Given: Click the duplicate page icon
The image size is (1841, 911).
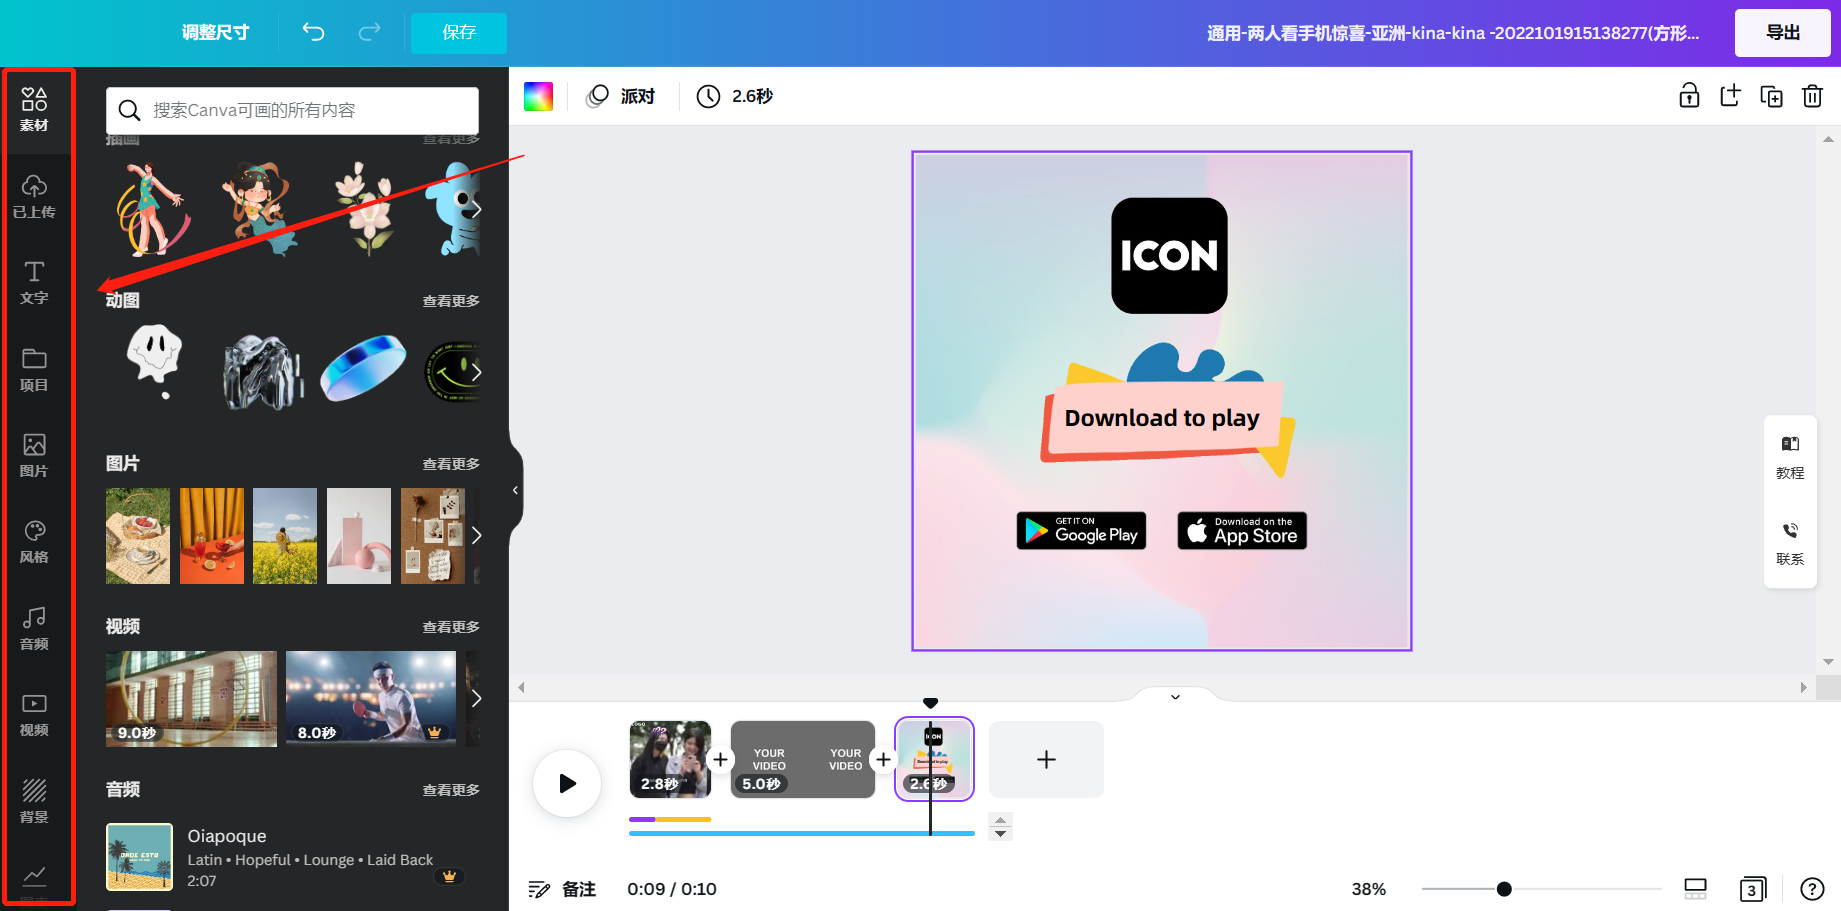Looking at the screenshot, I should [x=1771, y=96].
